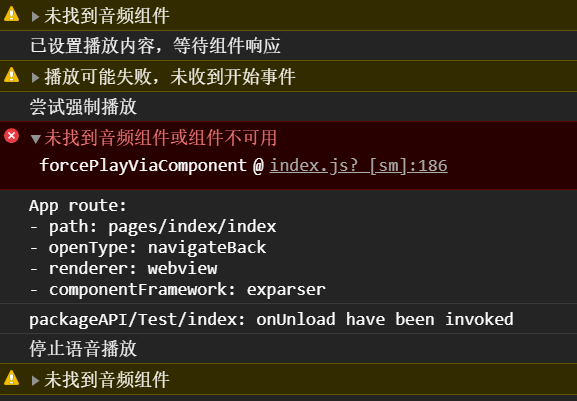
Task: Click the 尝试强制播放 log message
Action: pos(83,107)
